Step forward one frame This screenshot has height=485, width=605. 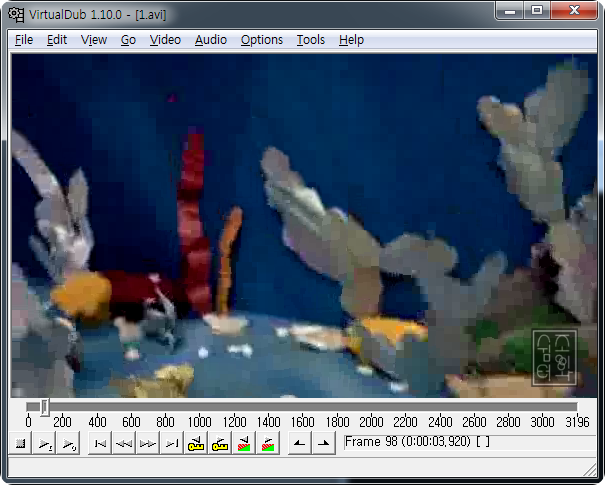(x=148, y=443)
